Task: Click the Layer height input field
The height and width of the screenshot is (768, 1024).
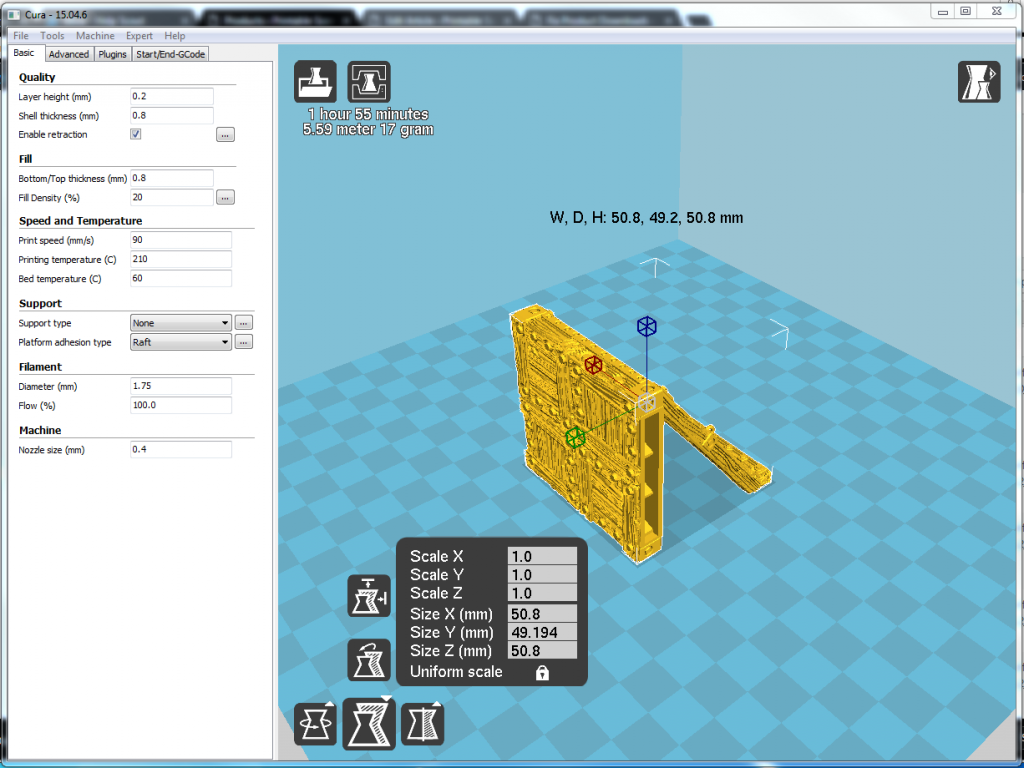Action: 172,96
